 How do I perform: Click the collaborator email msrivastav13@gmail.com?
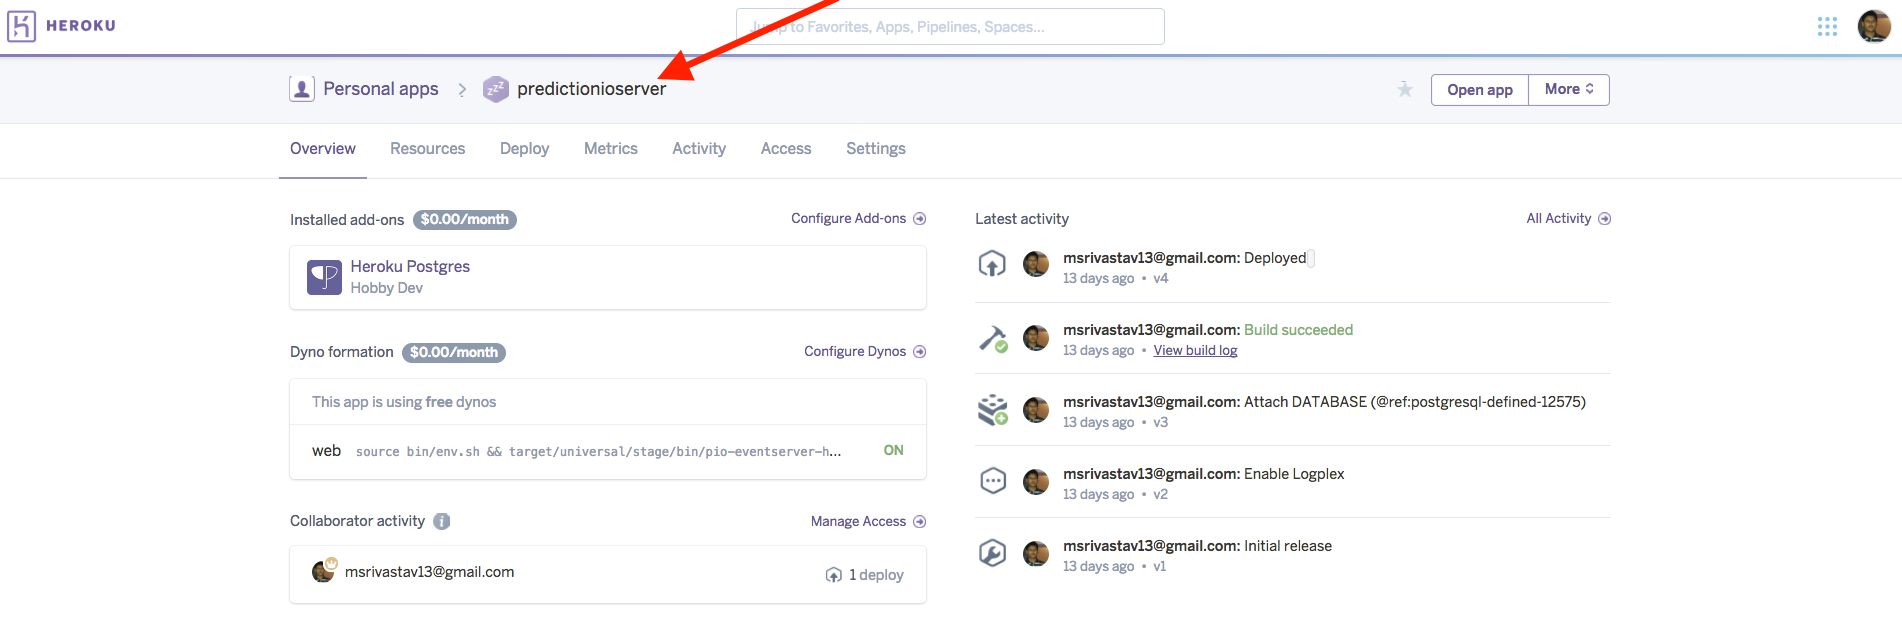pyautogui.click(x=430, y=572)
